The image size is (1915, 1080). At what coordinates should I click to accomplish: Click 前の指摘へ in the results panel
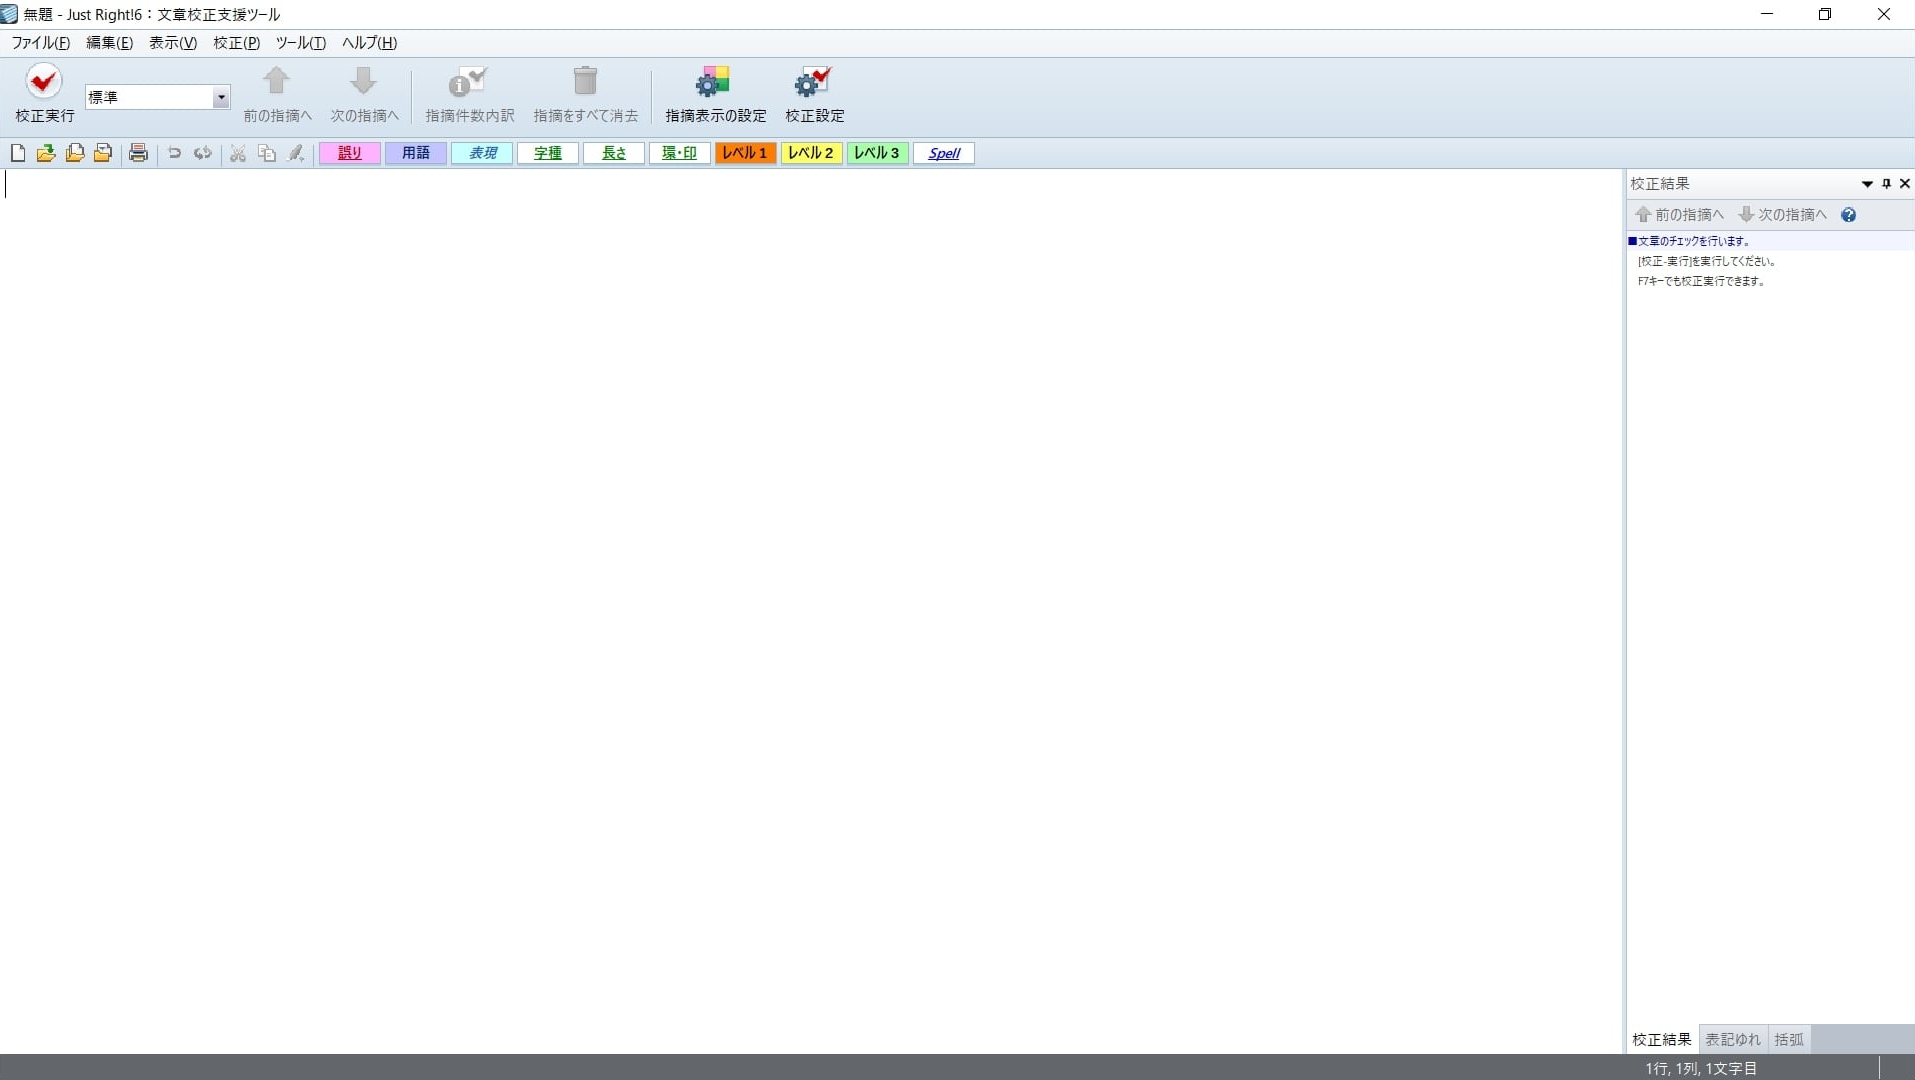[1680, 215]
